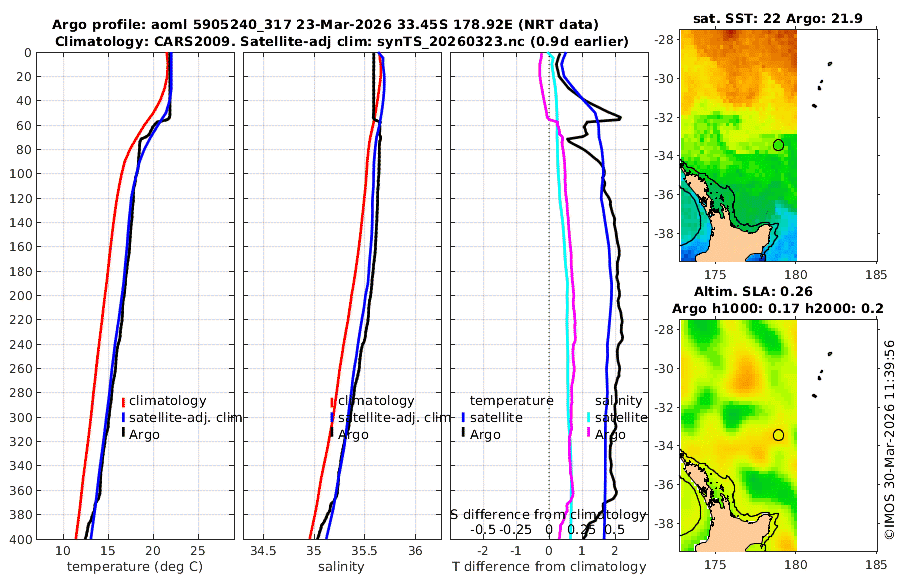Click the 'sat. SST: 22 Argo: 21.9' heading
The image size is (900, 580).
(x=778, y=18)
